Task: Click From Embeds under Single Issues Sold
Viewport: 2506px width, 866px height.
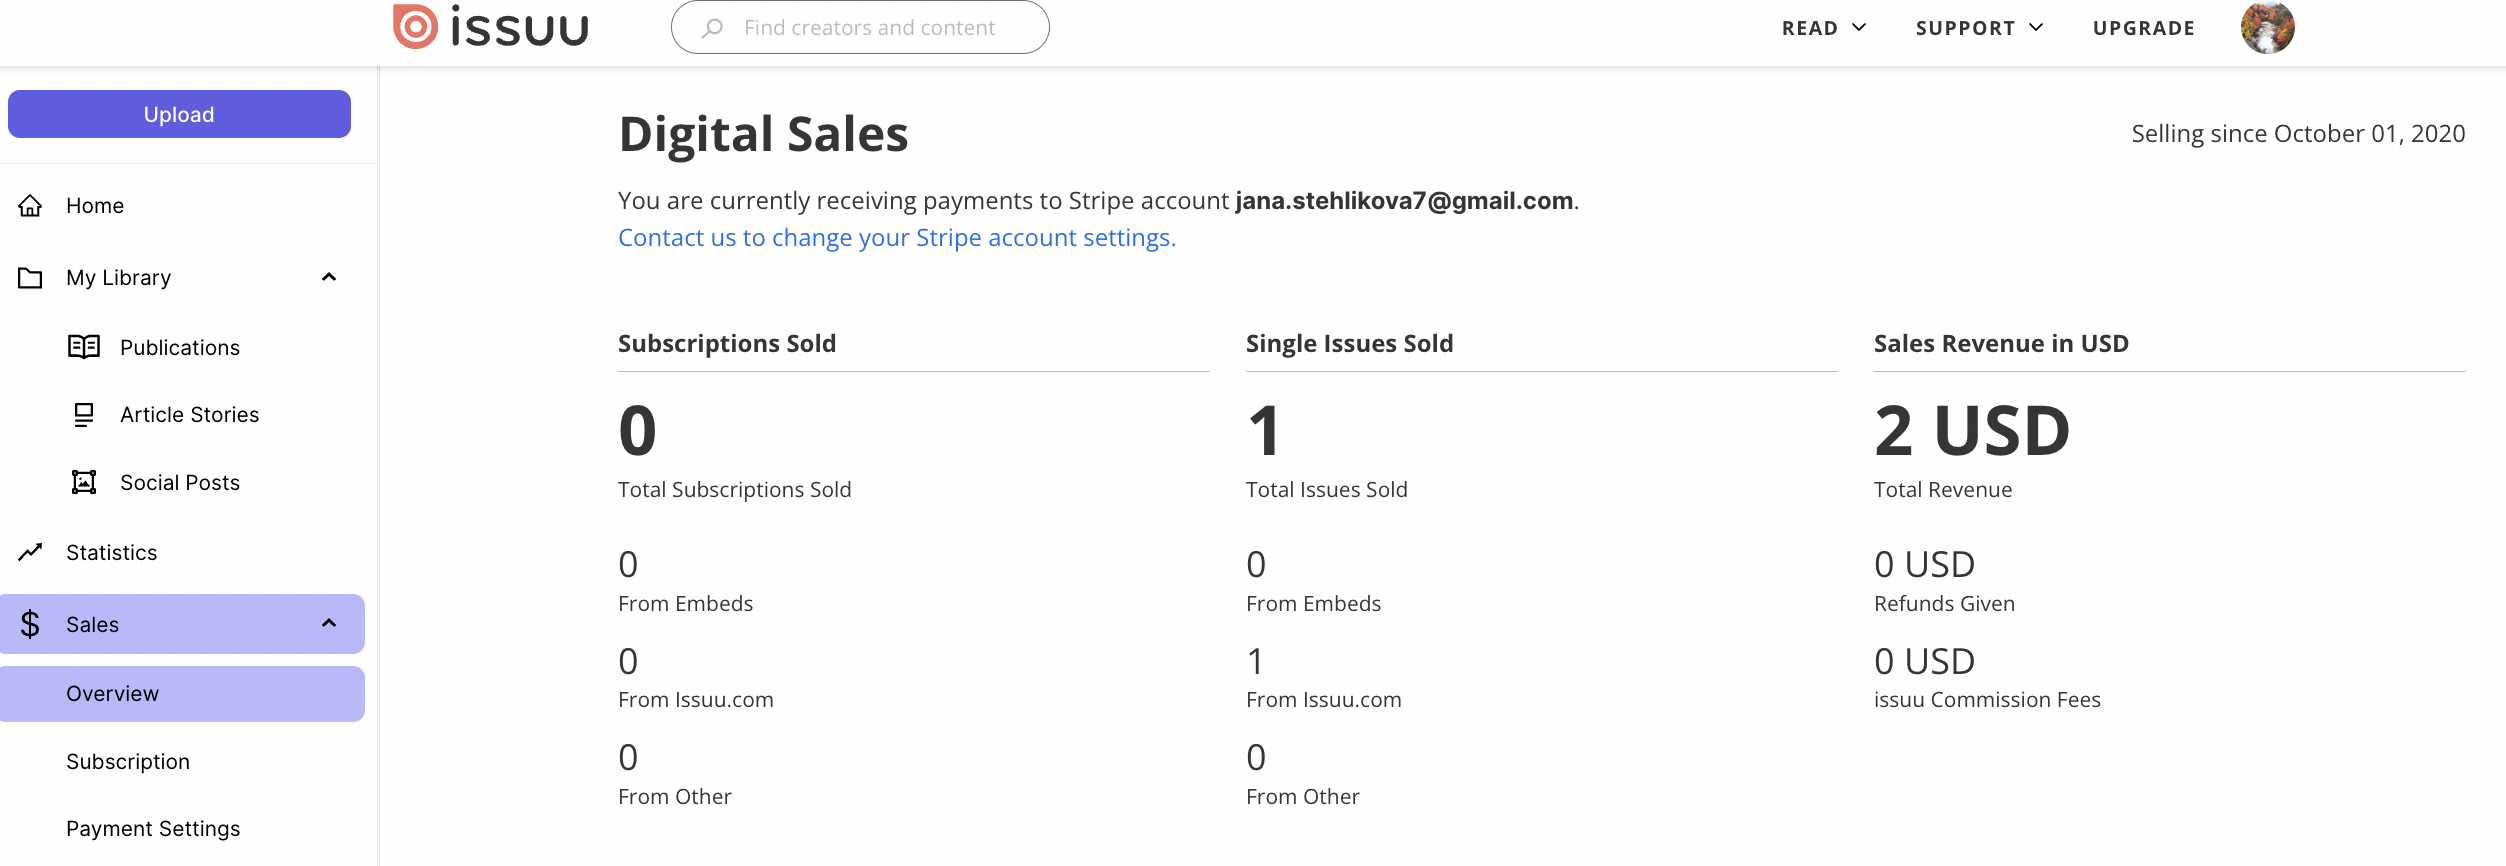Action: (x=1313, y=604)
